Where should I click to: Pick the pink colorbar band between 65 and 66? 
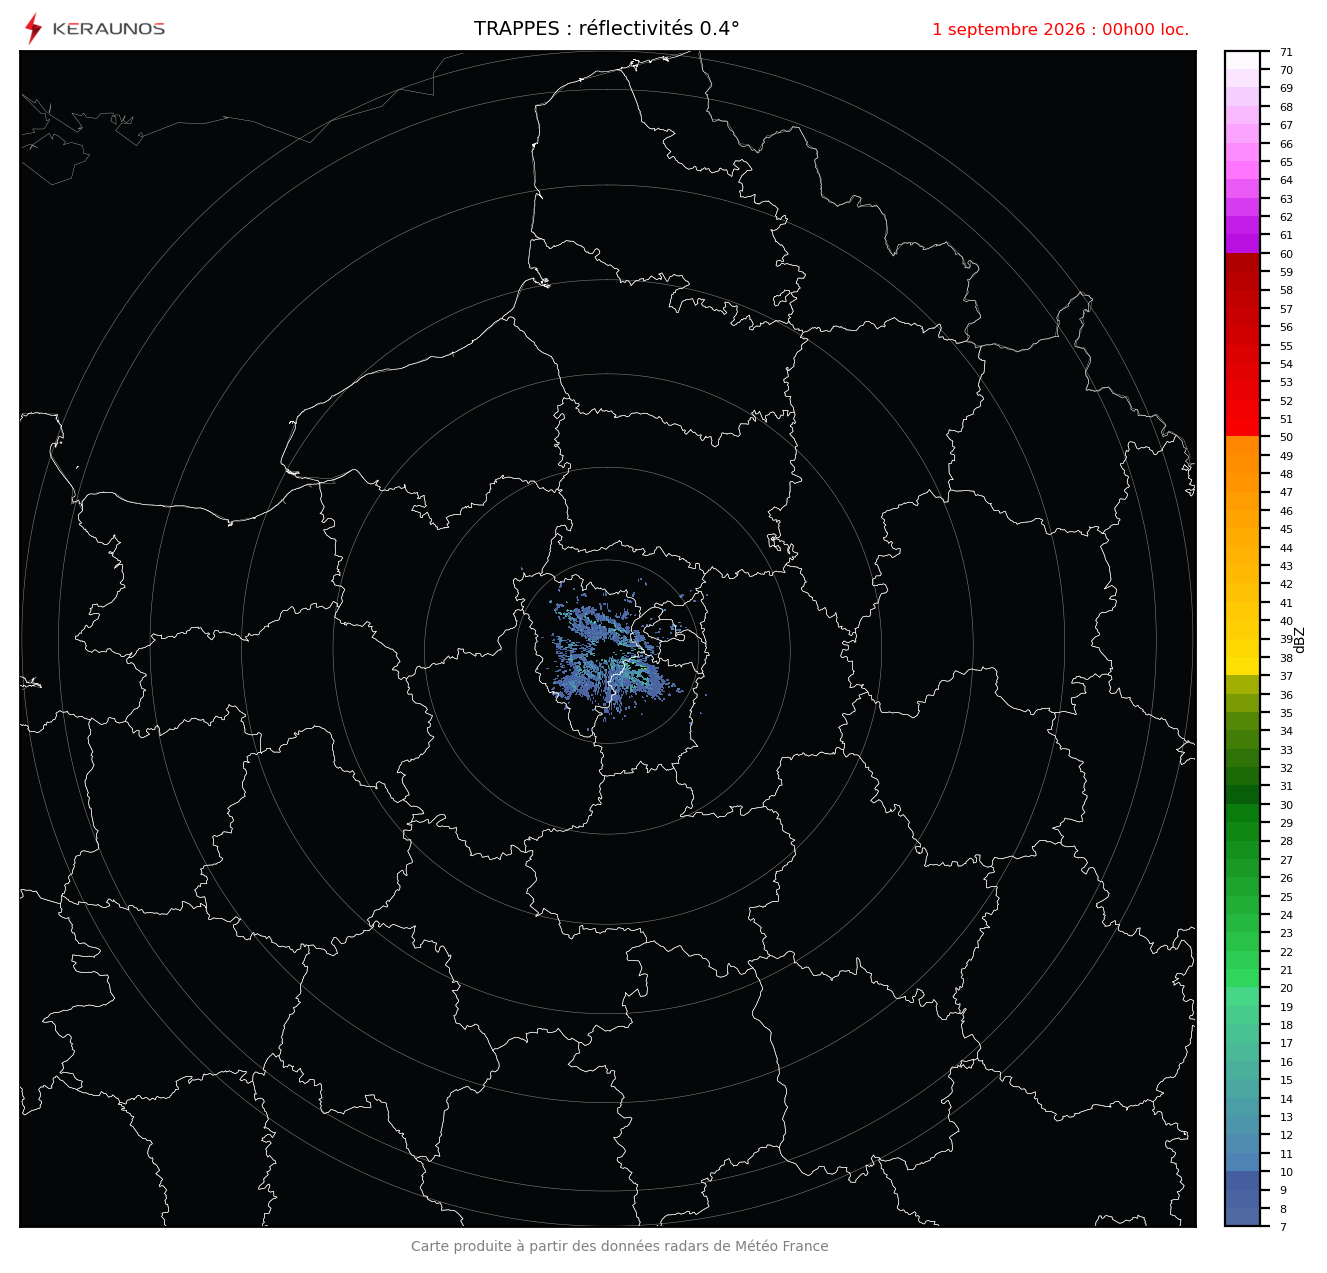[1242, 152]
